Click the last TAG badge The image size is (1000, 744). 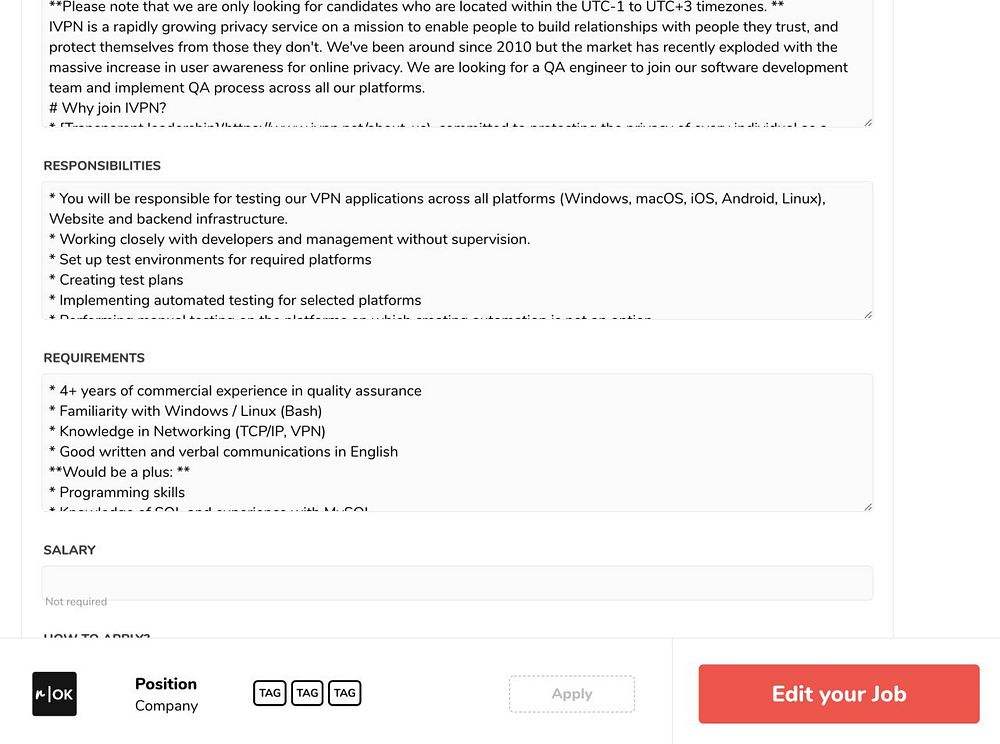pyautogui.click(x=344, y=692)
